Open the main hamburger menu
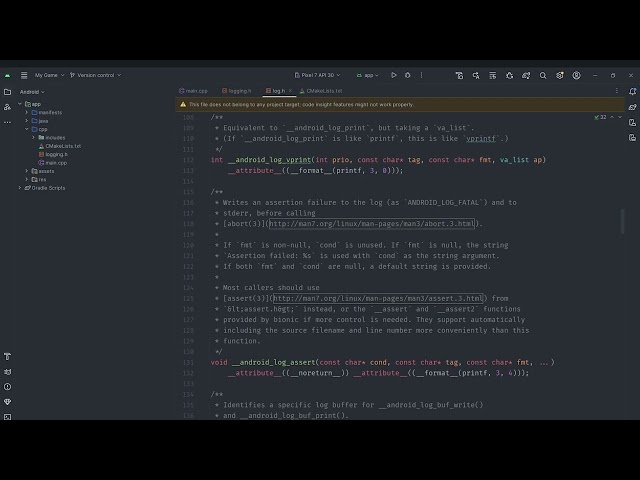The image size is (640, 480). click(x=24, y=75)
